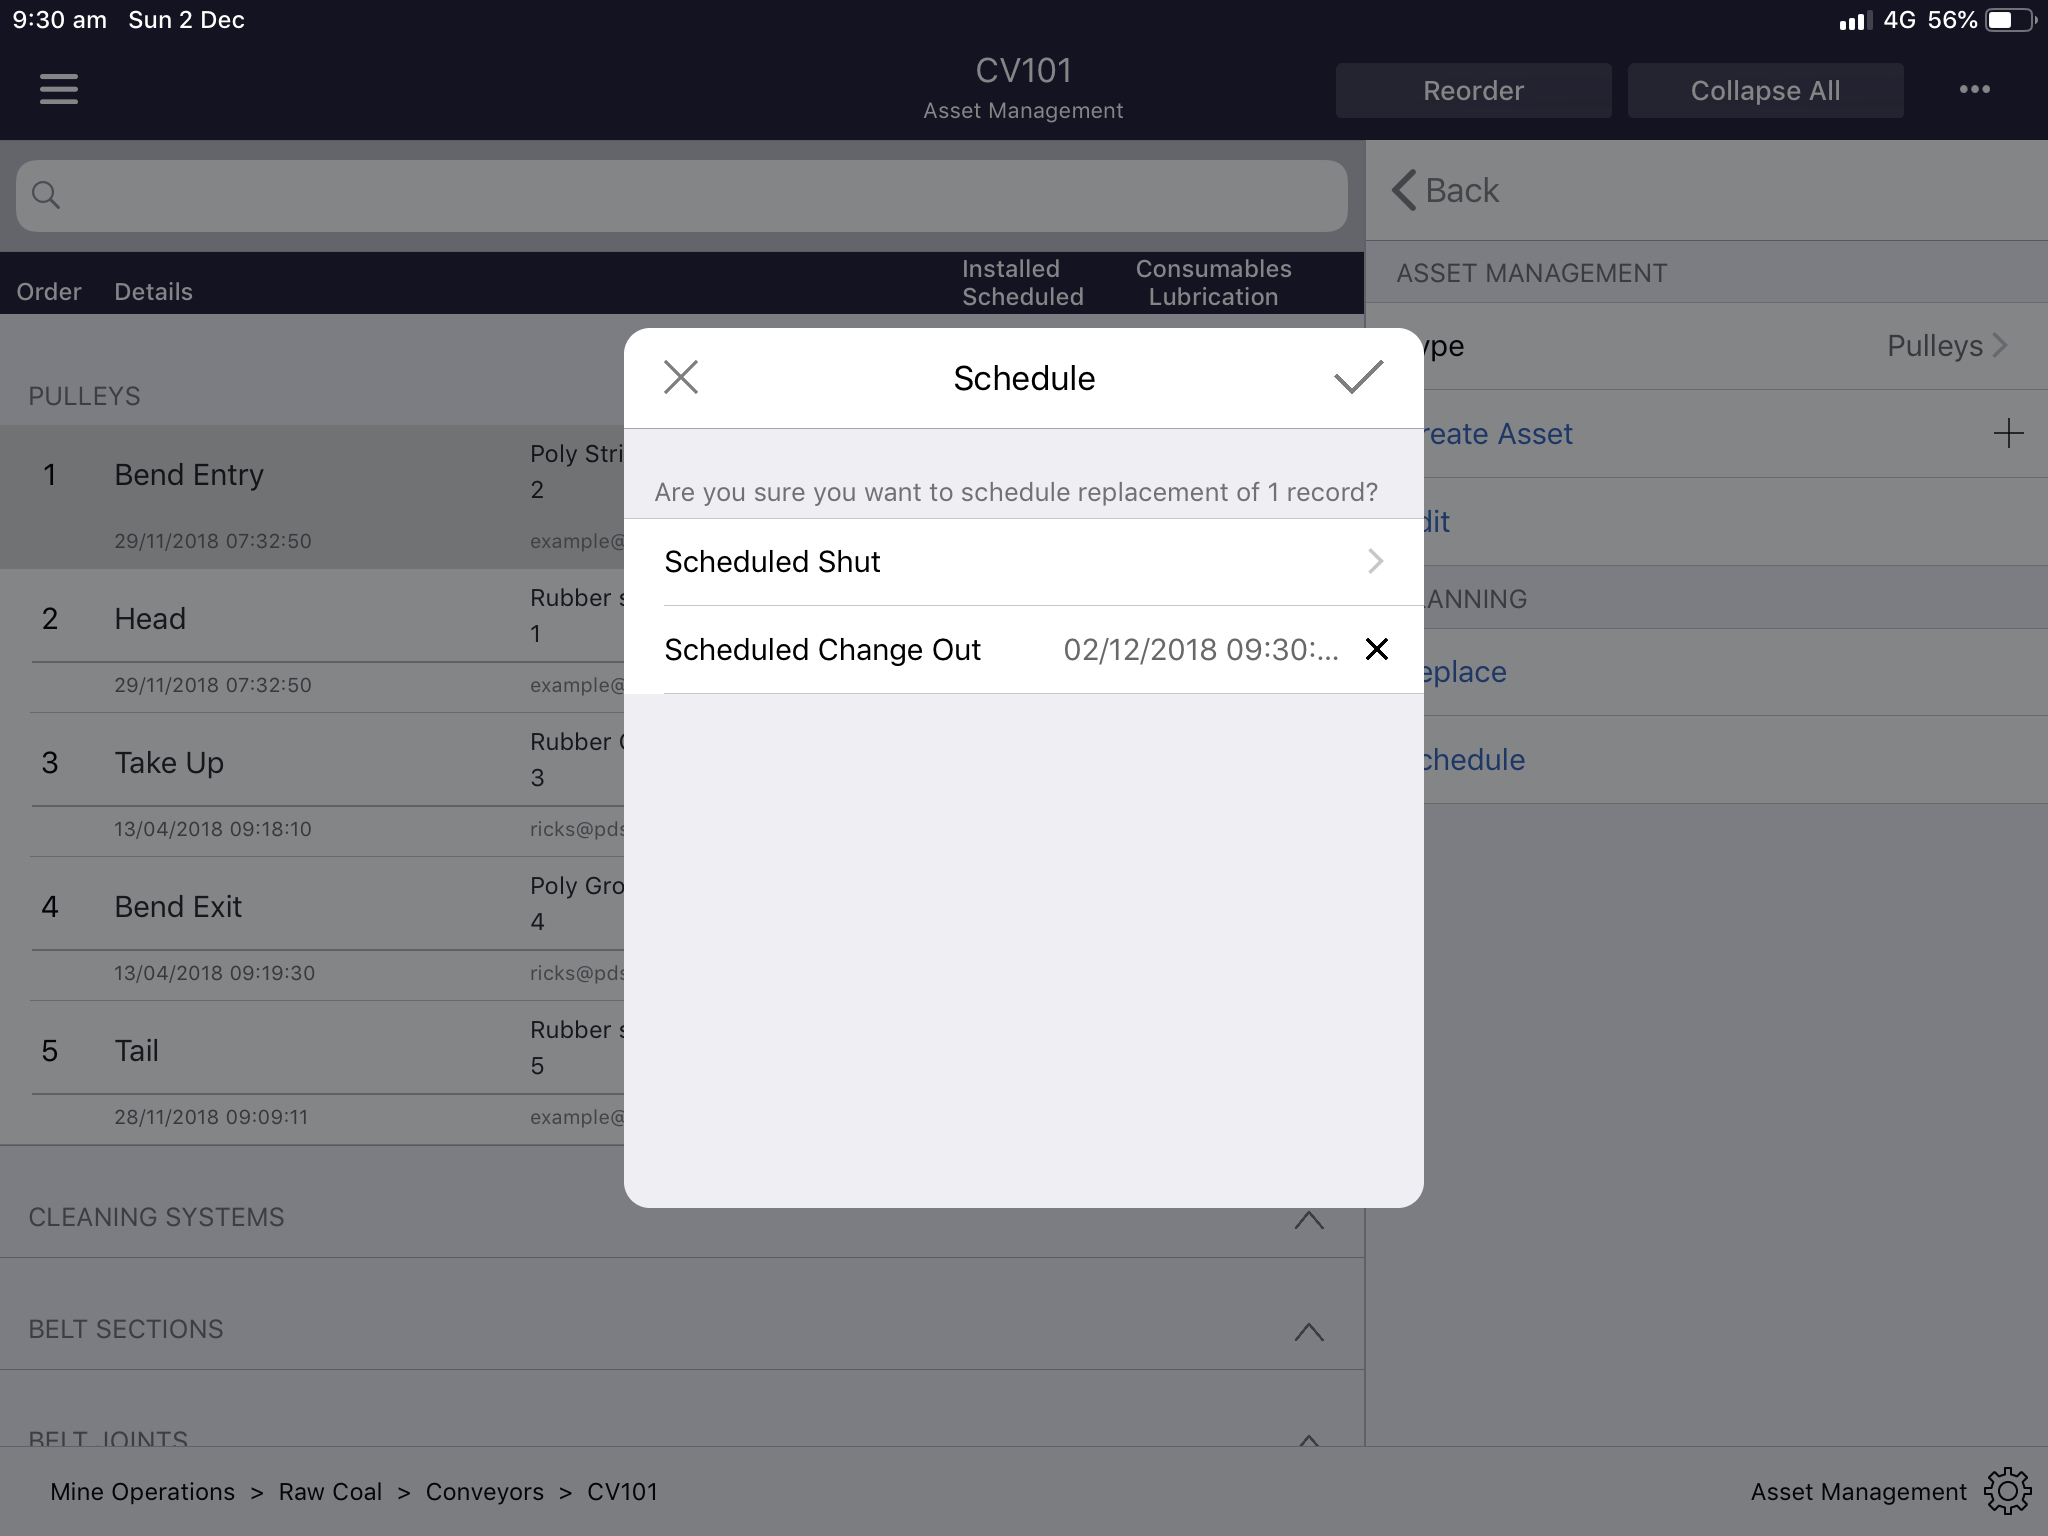This screenshot has height=1536, width=2048.
Task: Click the Replace link under Planning
Action: [1465, 671]
